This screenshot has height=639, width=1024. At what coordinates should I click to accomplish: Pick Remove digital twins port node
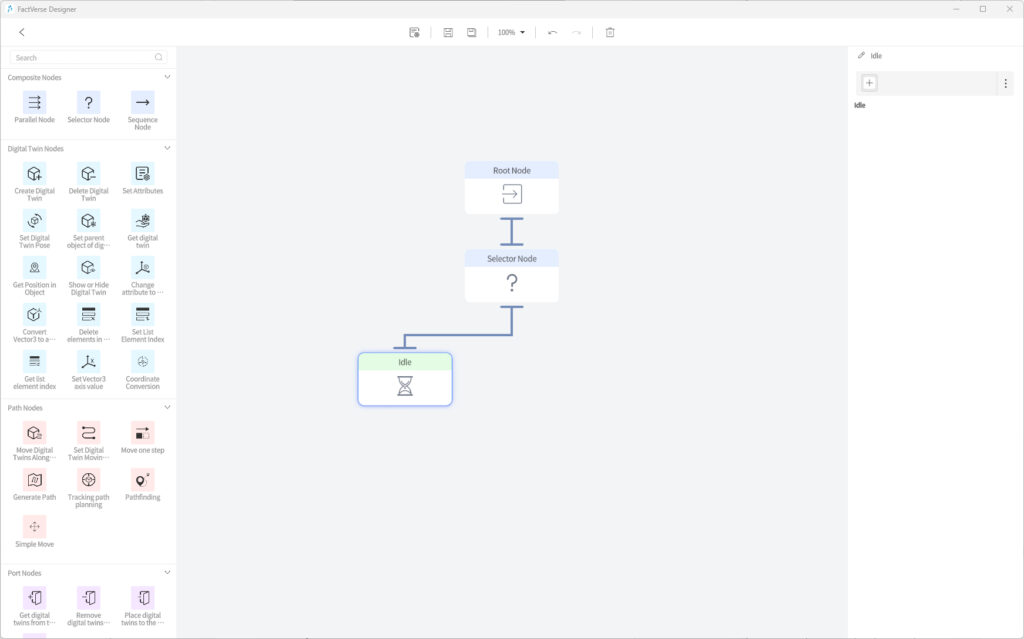89,598
